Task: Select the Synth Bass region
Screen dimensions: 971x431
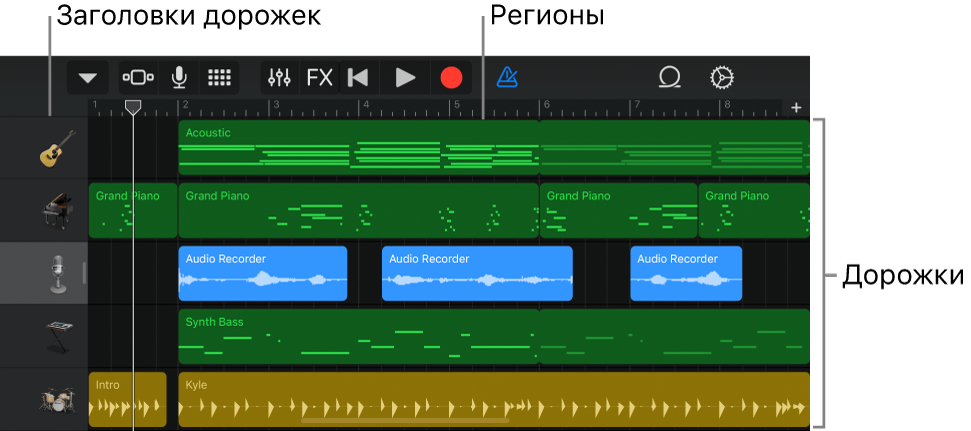Action: 359,336
